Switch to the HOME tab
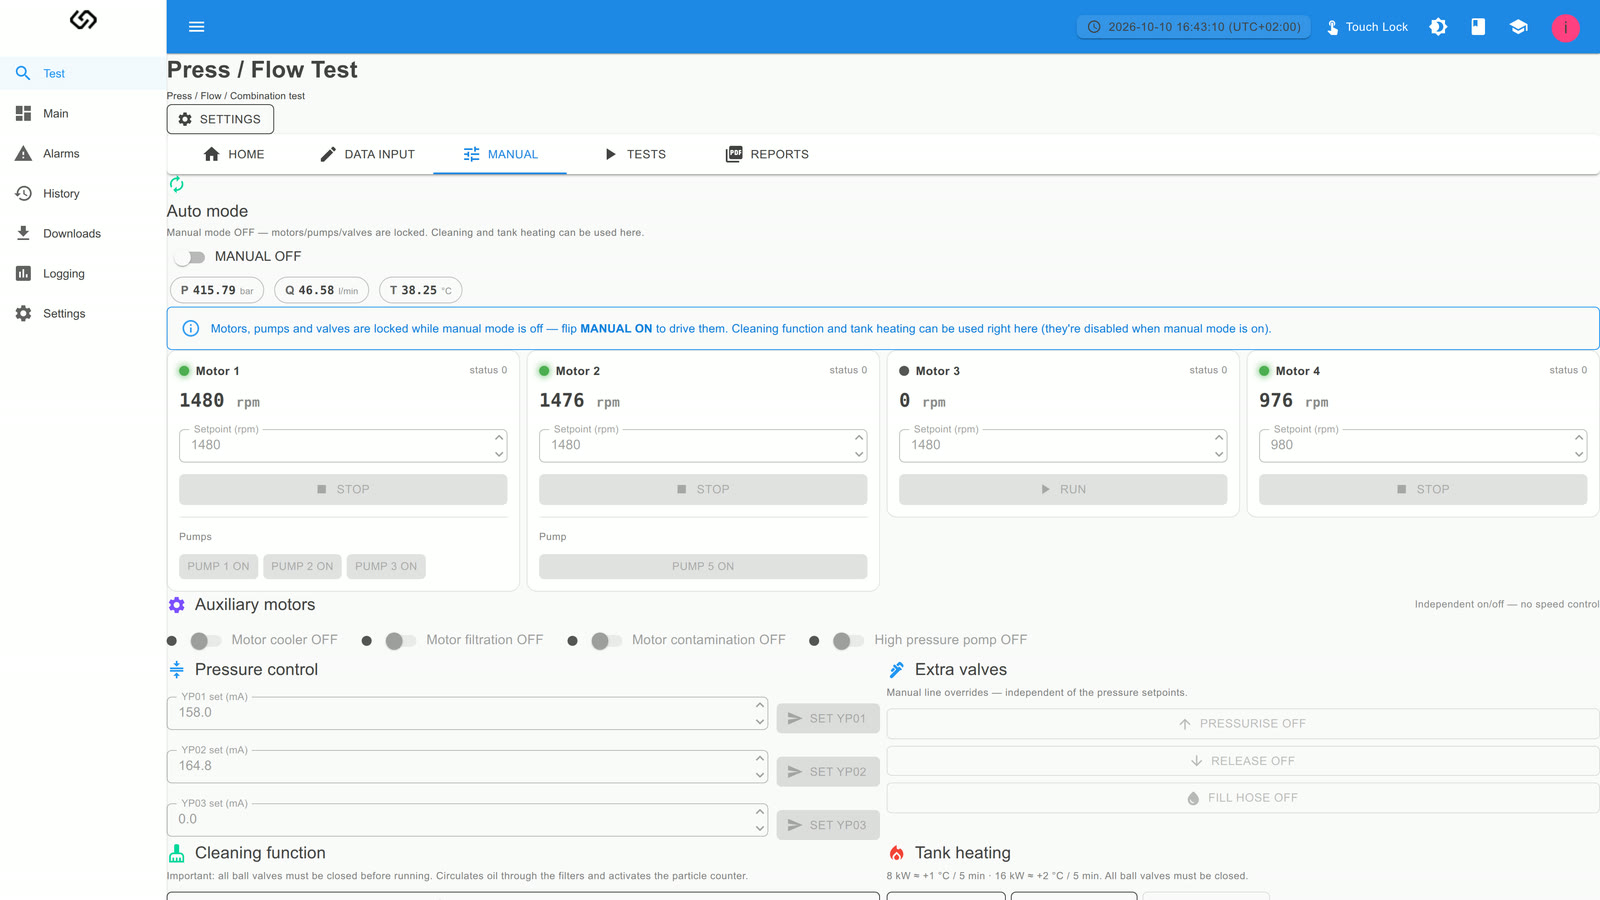Image resolution: width=1600 pixels, height=900 pixels. click(x=234, y=154)
